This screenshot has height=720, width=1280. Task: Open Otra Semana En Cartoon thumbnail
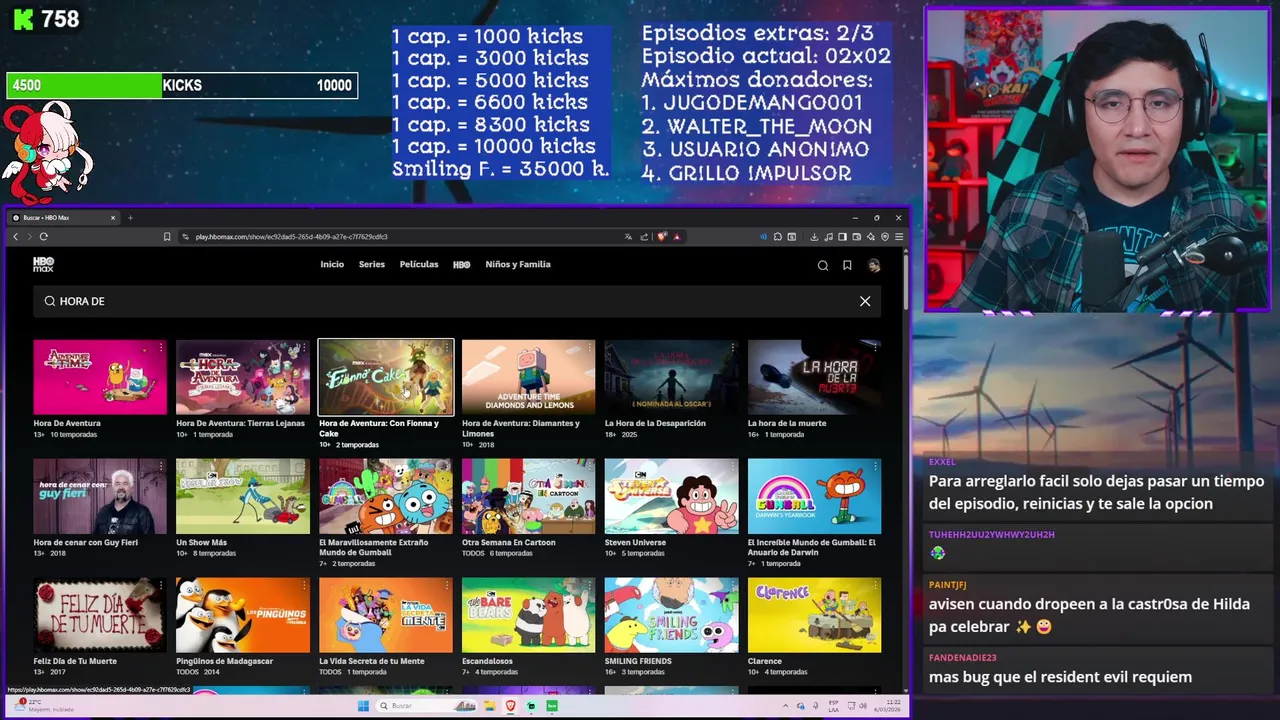tap(529, 496)
